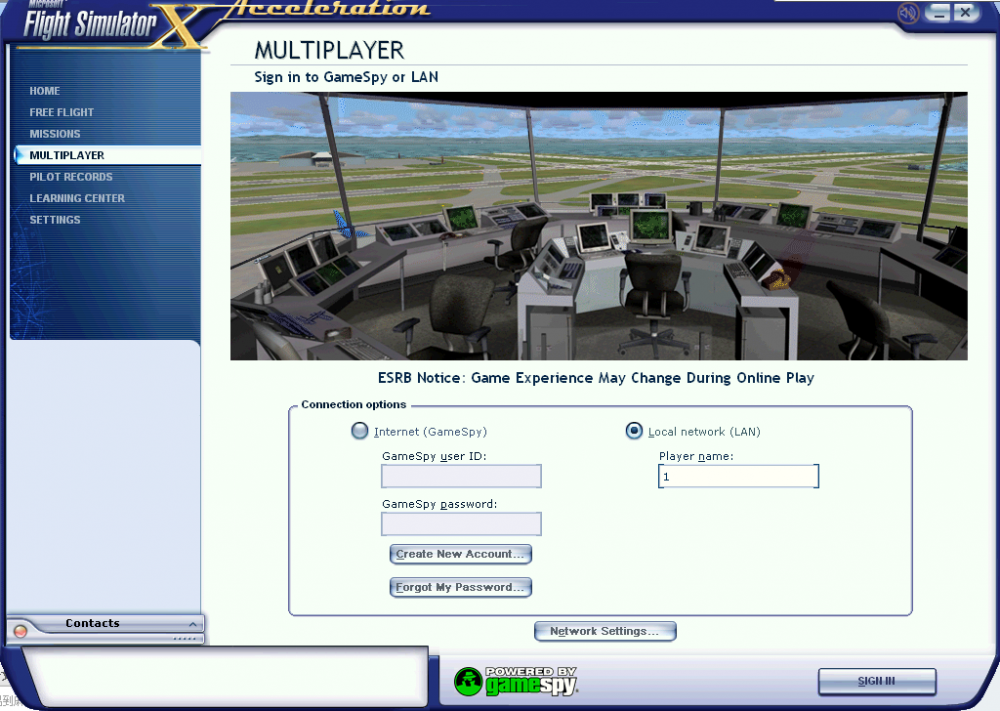The image size is (1000, 711).
Task: Open Network Settings dialog
Action: [605, 632]
